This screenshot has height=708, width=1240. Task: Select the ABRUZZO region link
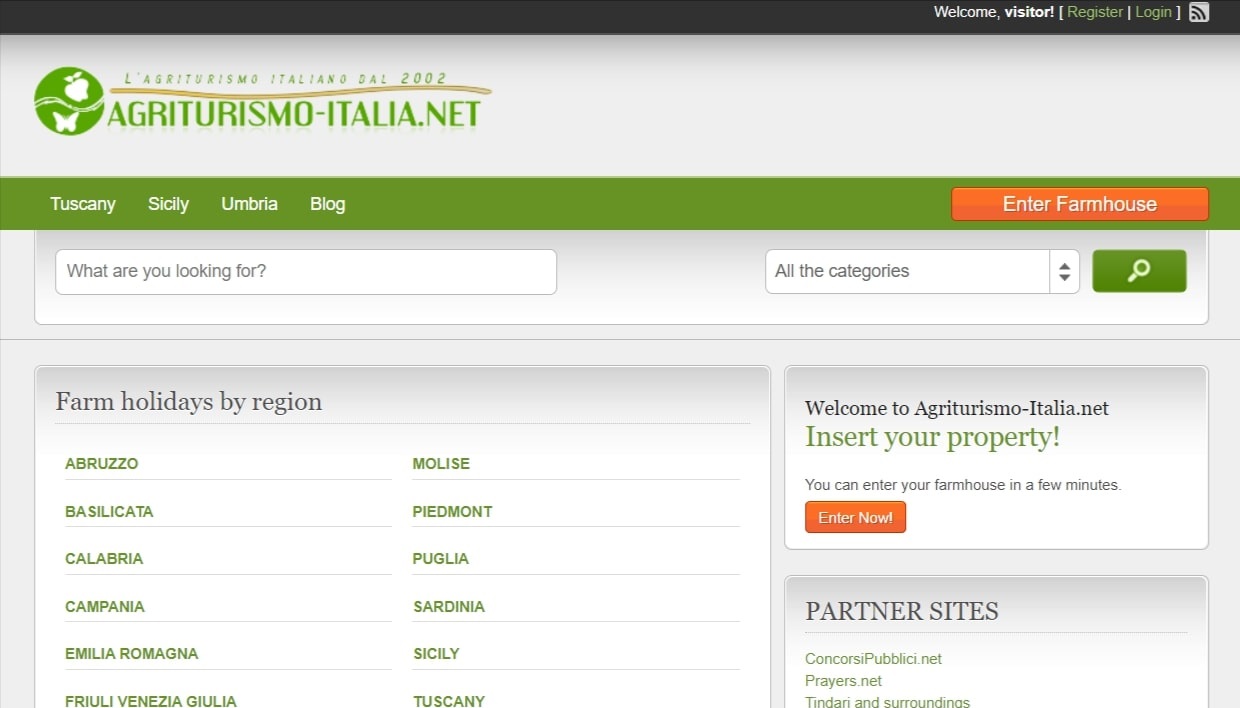(102, 464)
